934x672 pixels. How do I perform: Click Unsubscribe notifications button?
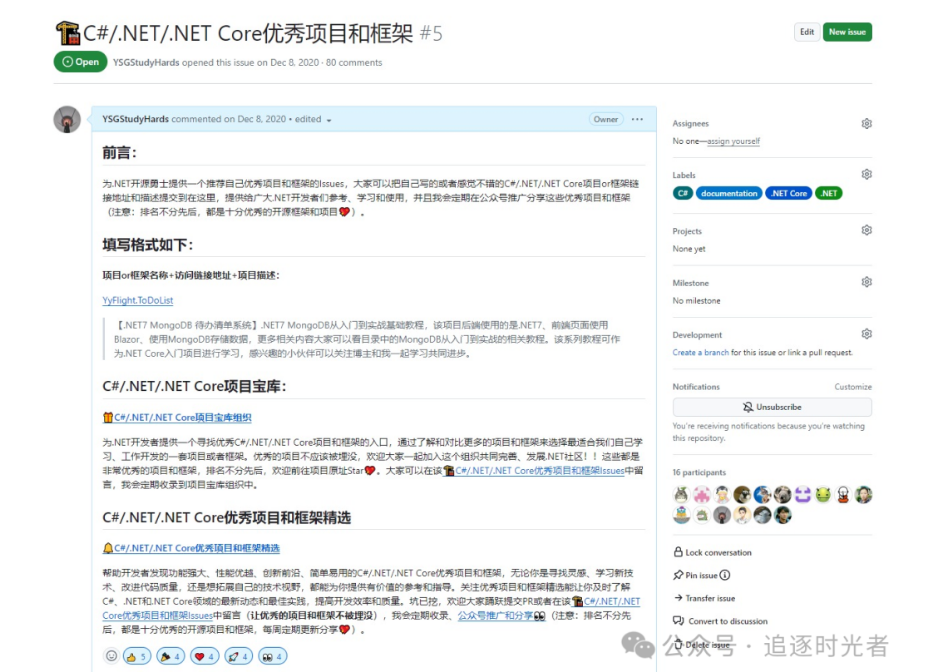click(x=772, y=407)
